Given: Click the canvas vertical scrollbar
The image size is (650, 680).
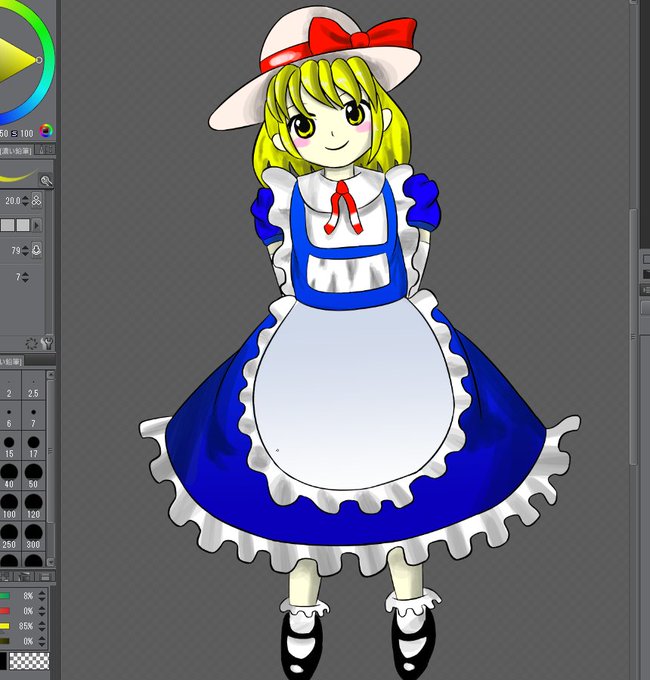Looking at the screenshot, I should tap(634, 337).
